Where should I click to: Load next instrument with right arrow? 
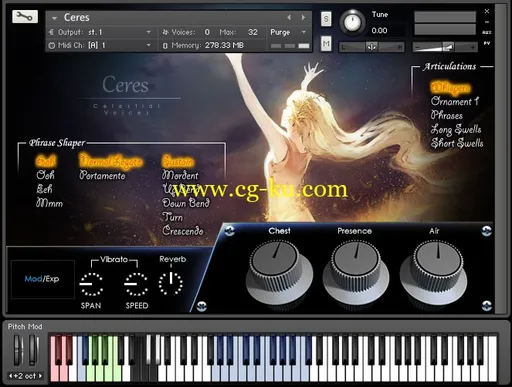303,17
